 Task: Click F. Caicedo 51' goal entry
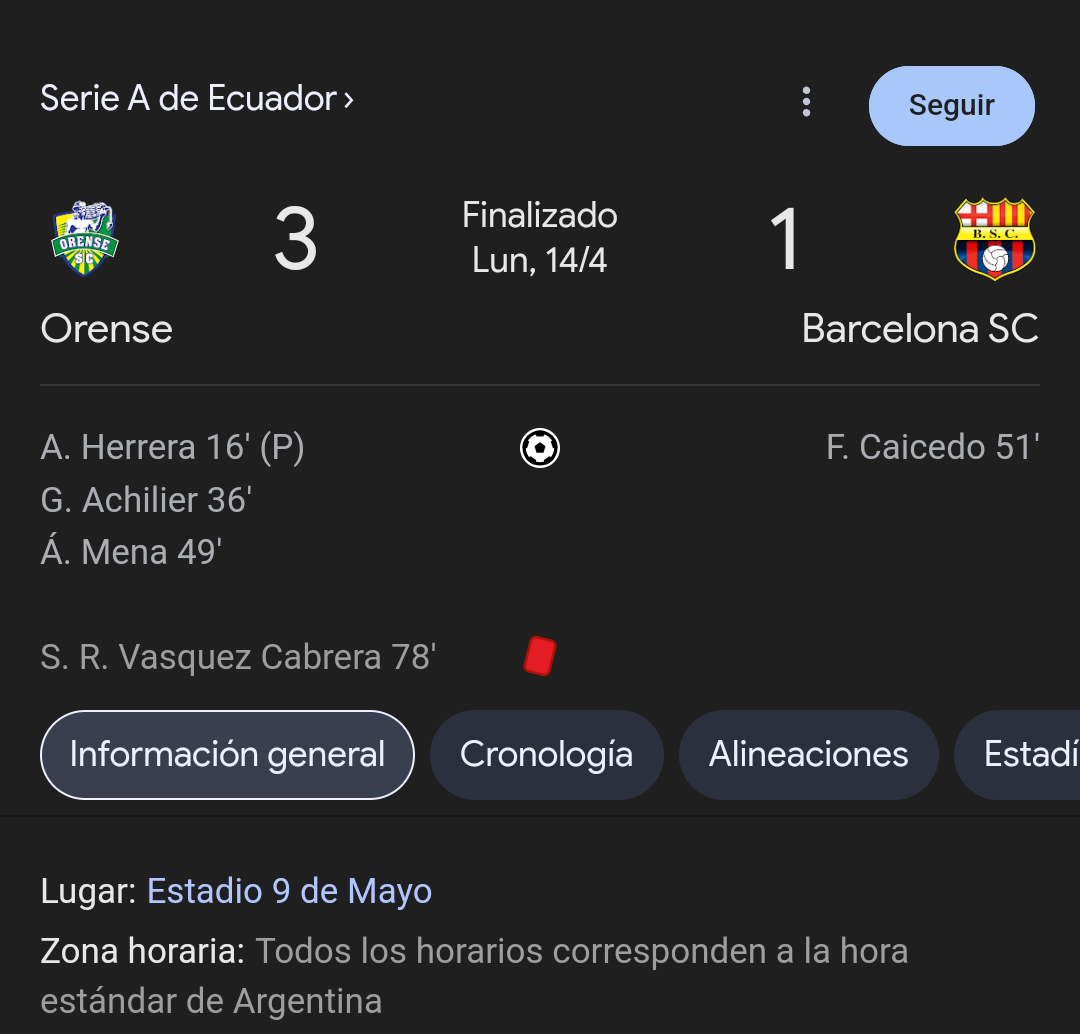(x=933, y=447)
